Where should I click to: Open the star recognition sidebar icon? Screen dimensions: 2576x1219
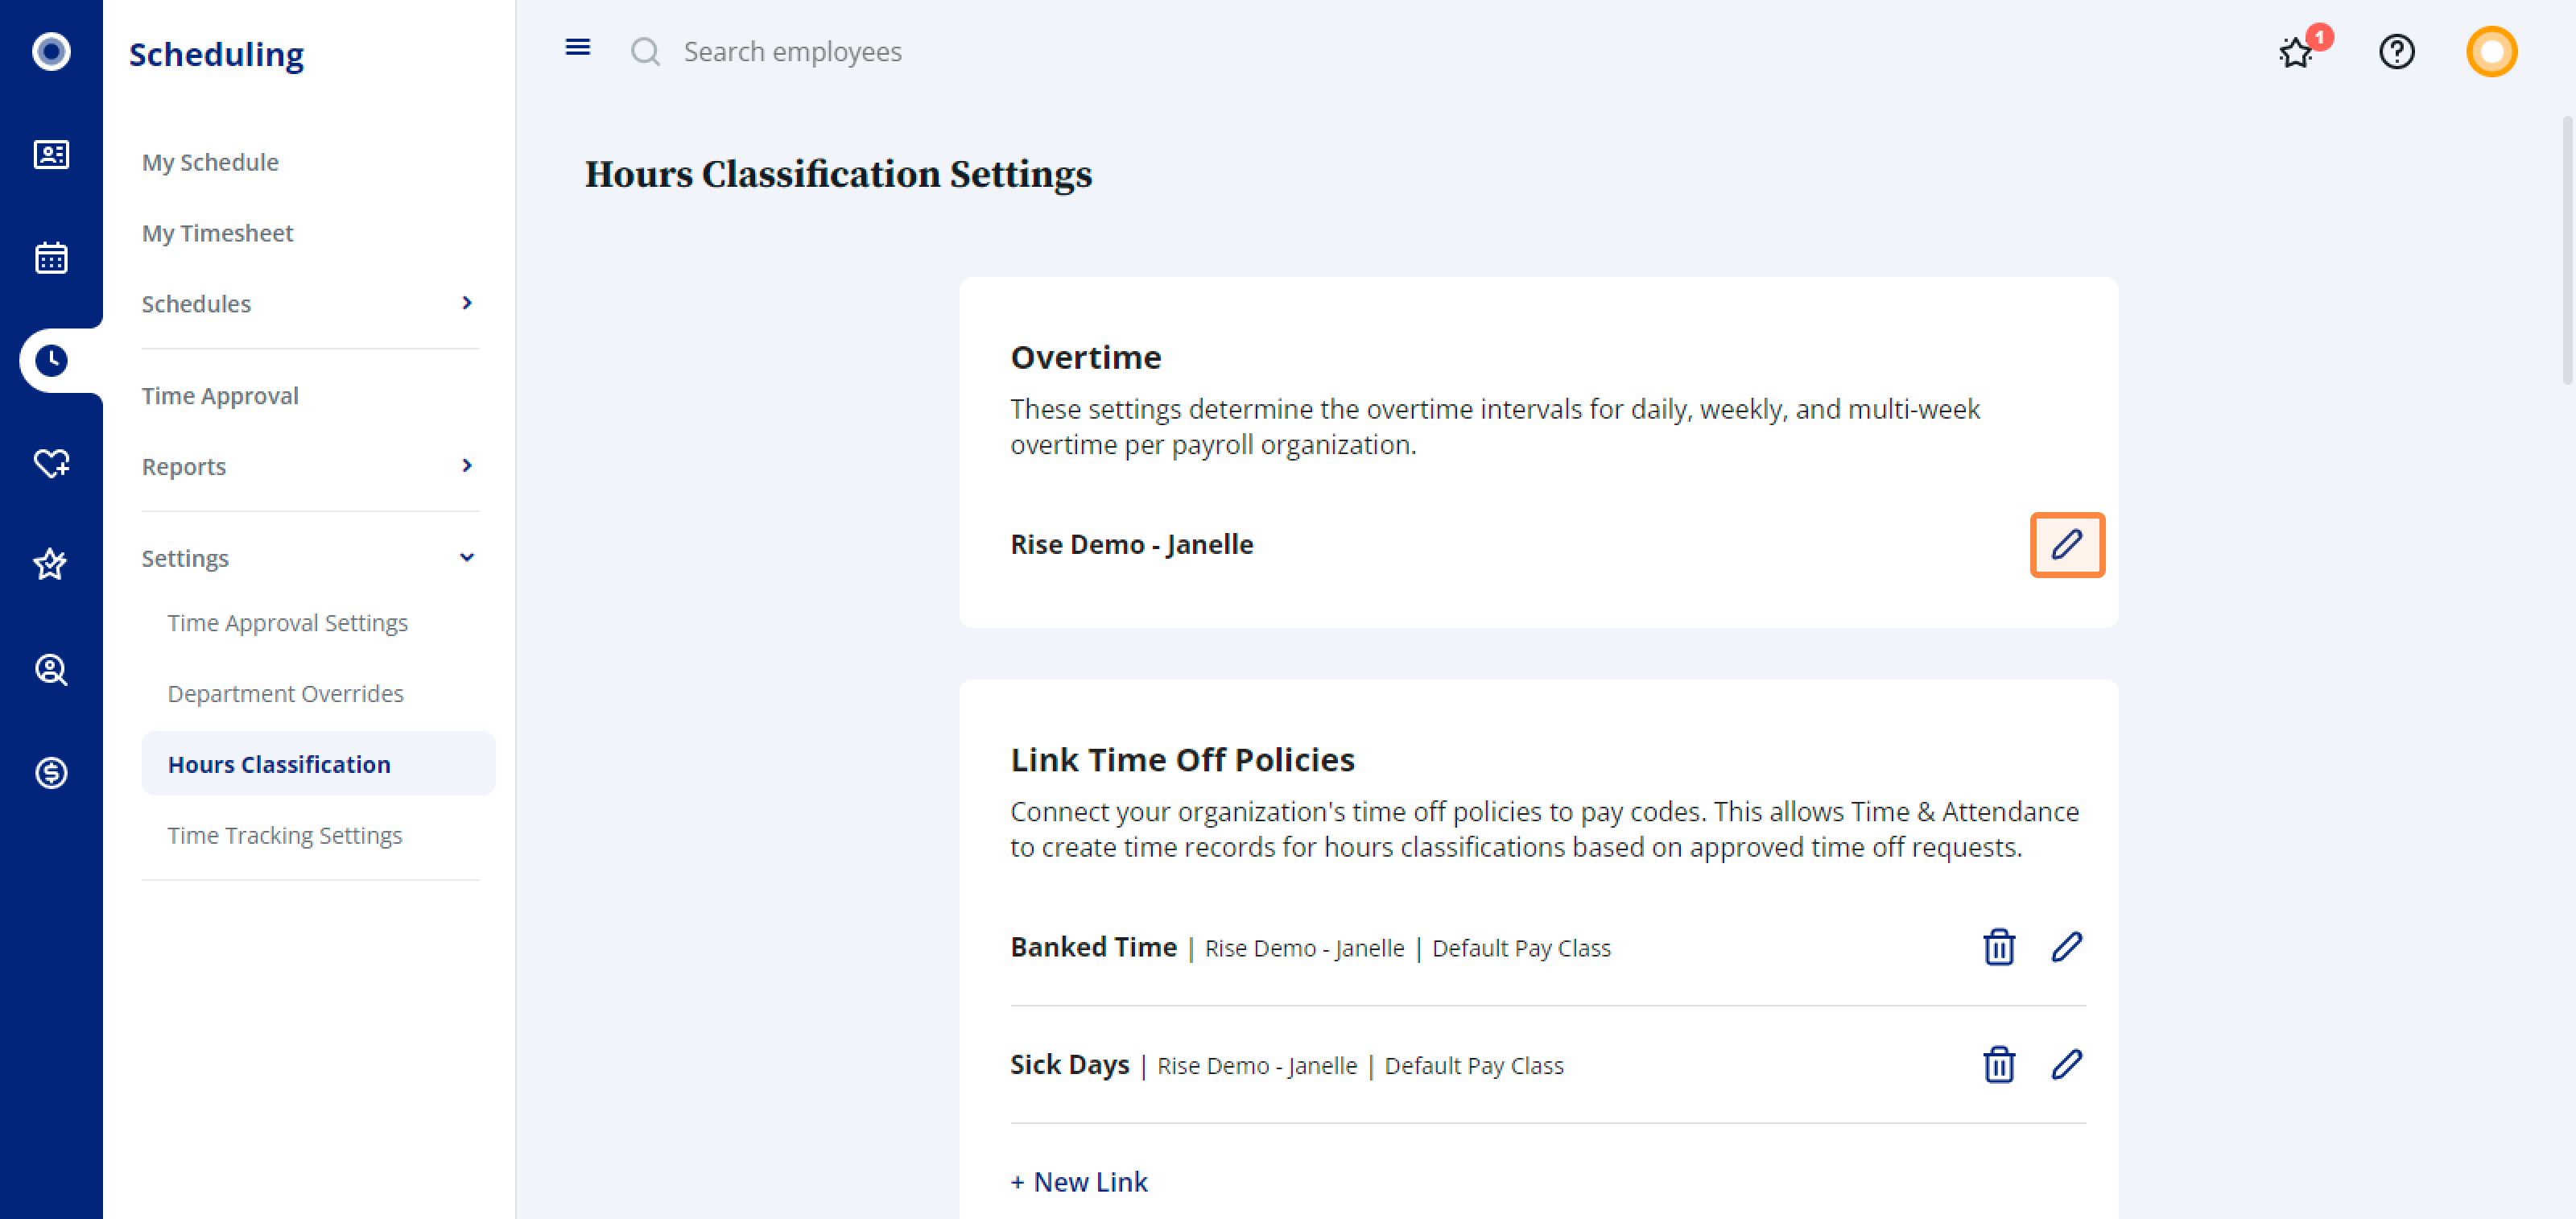(51, 566)
